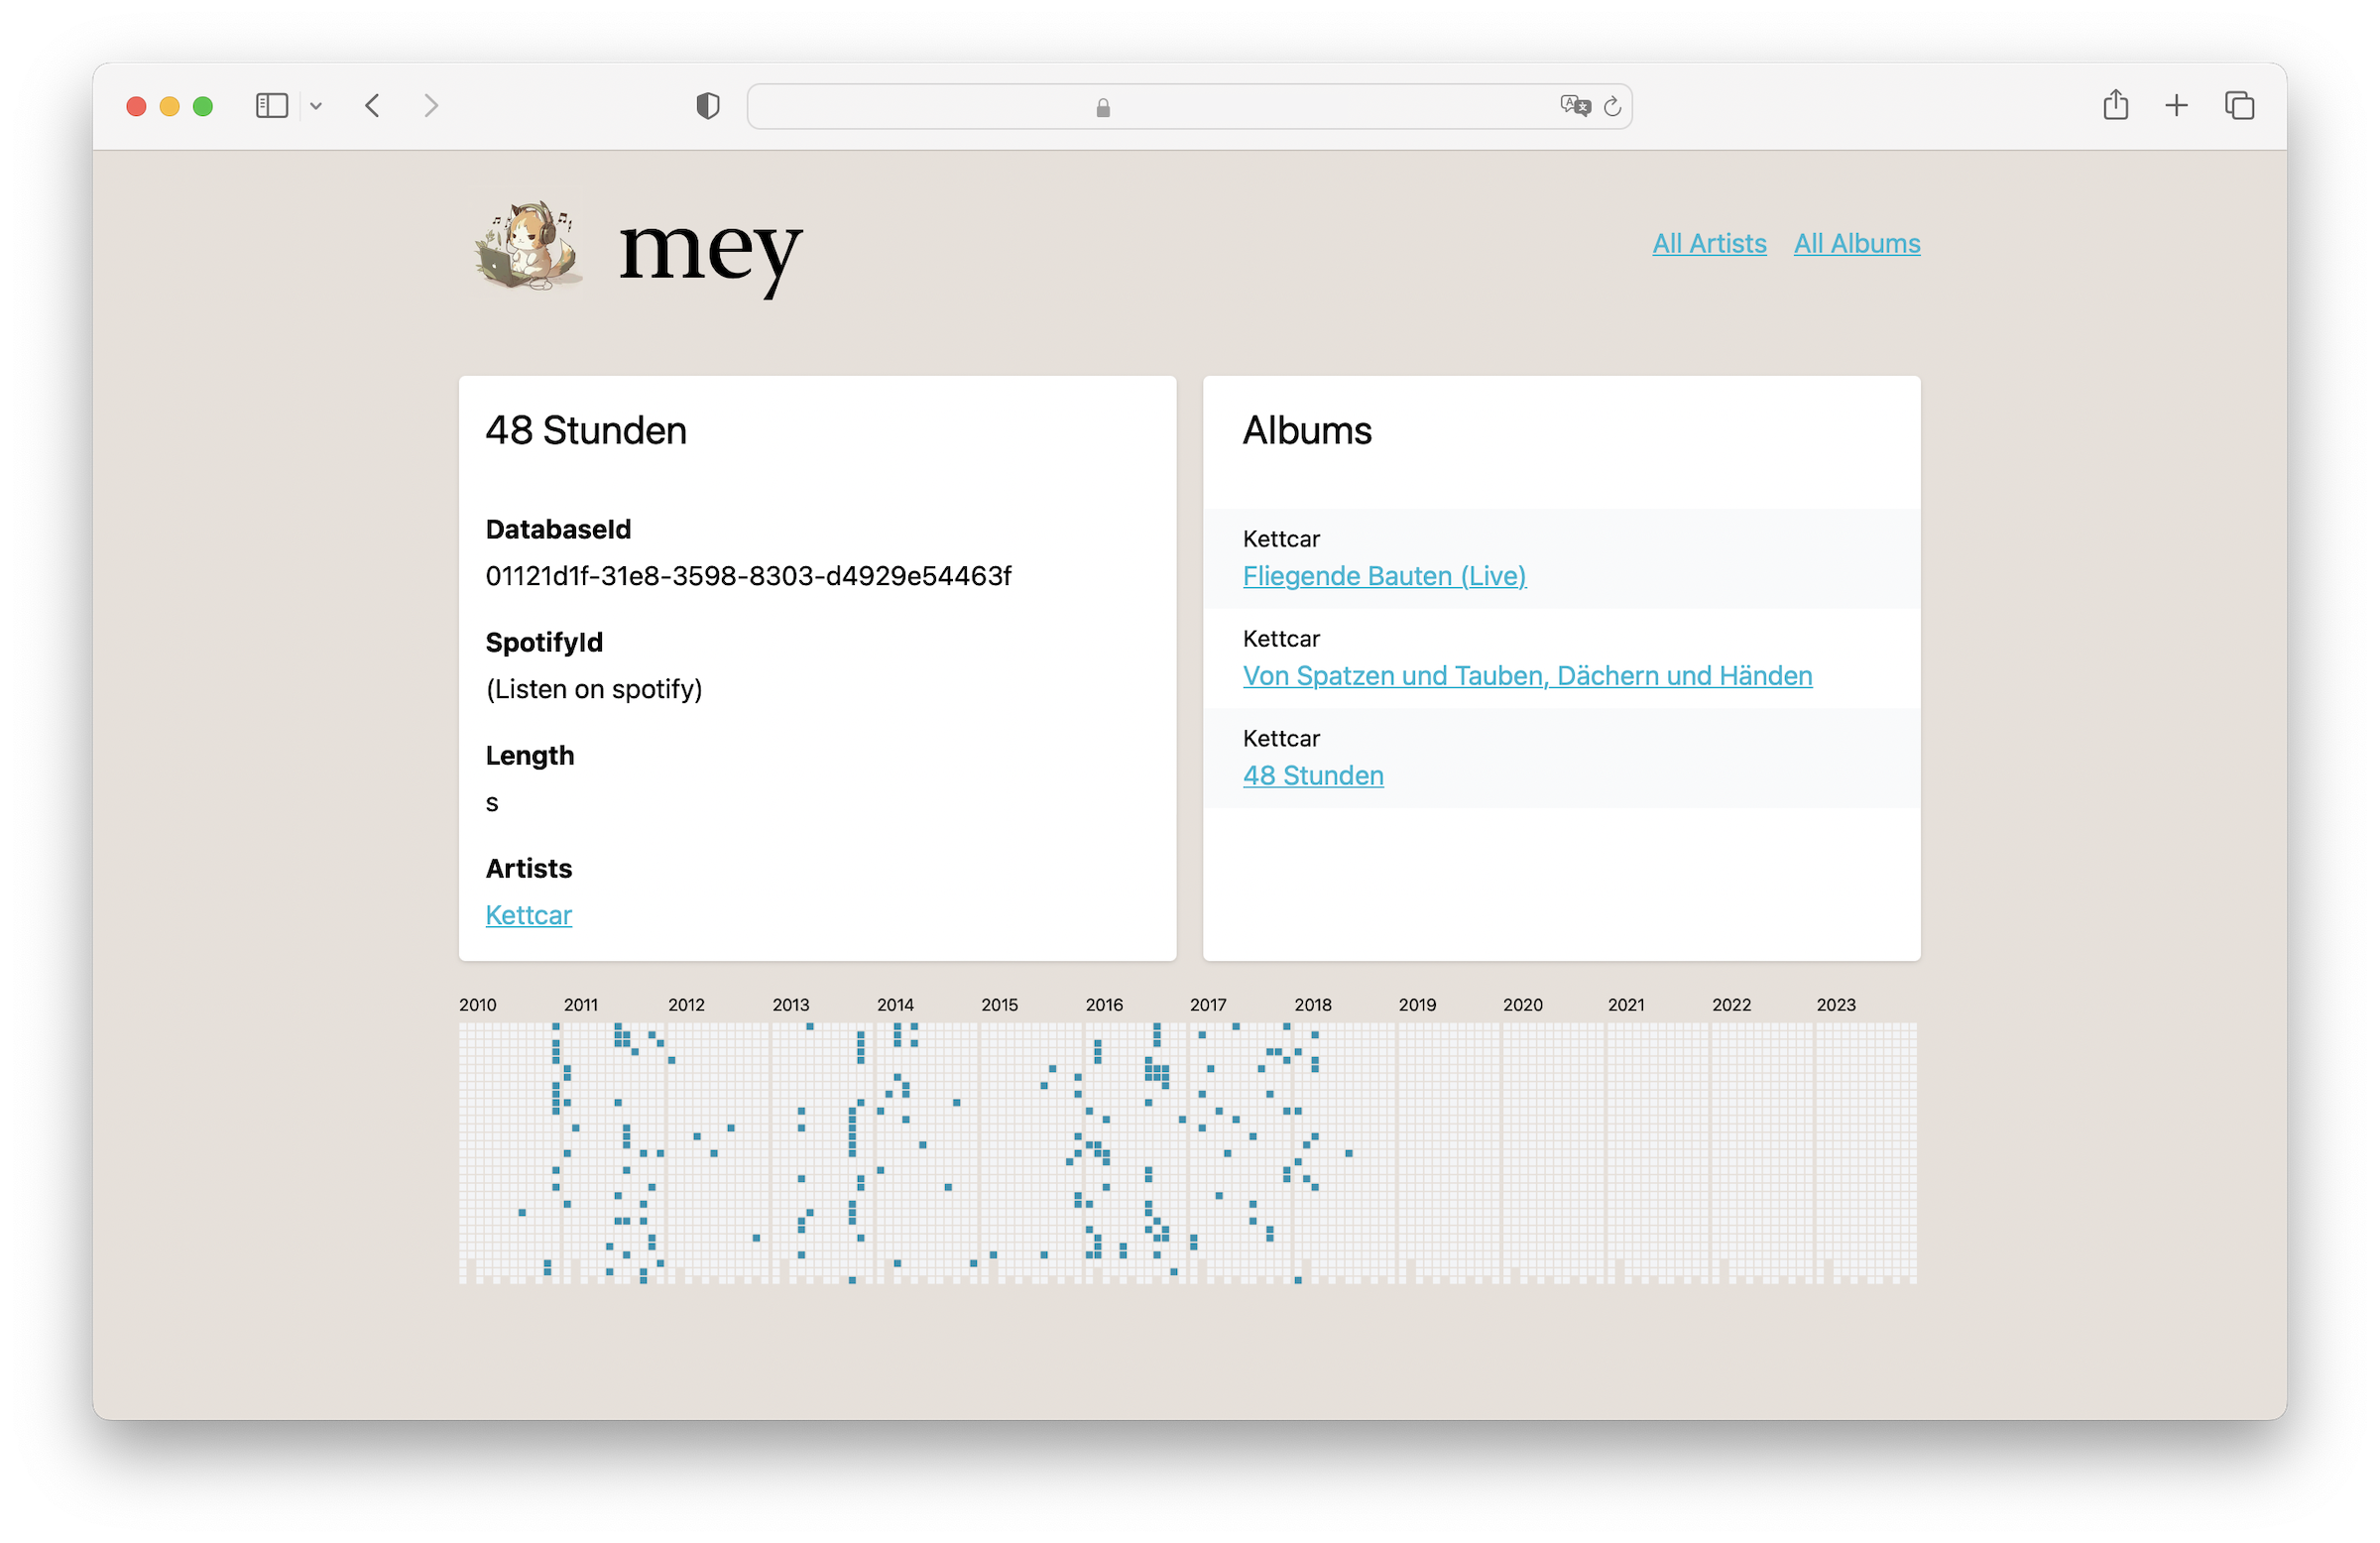The image size is (2380, 1543).
Task: Click the forward navigation arrow
Action: [x=431, y=106]
